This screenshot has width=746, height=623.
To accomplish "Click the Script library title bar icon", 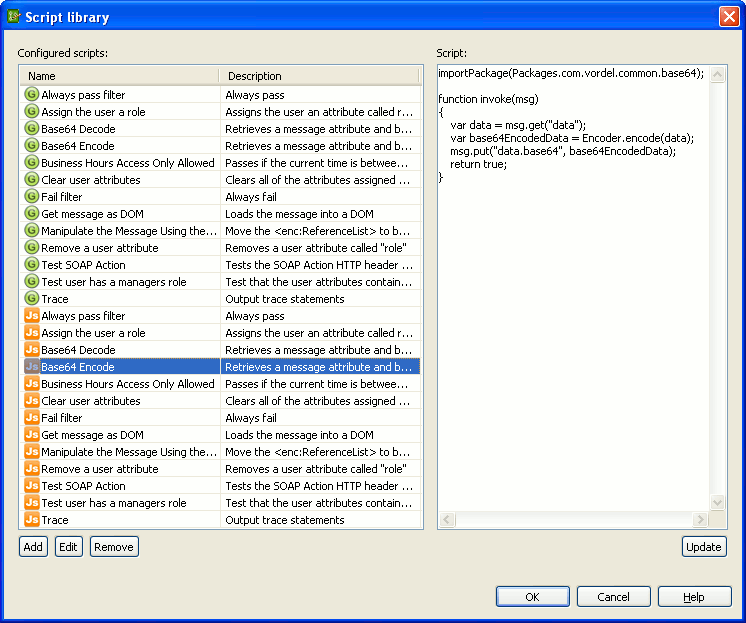I will [x=14, y=17].
